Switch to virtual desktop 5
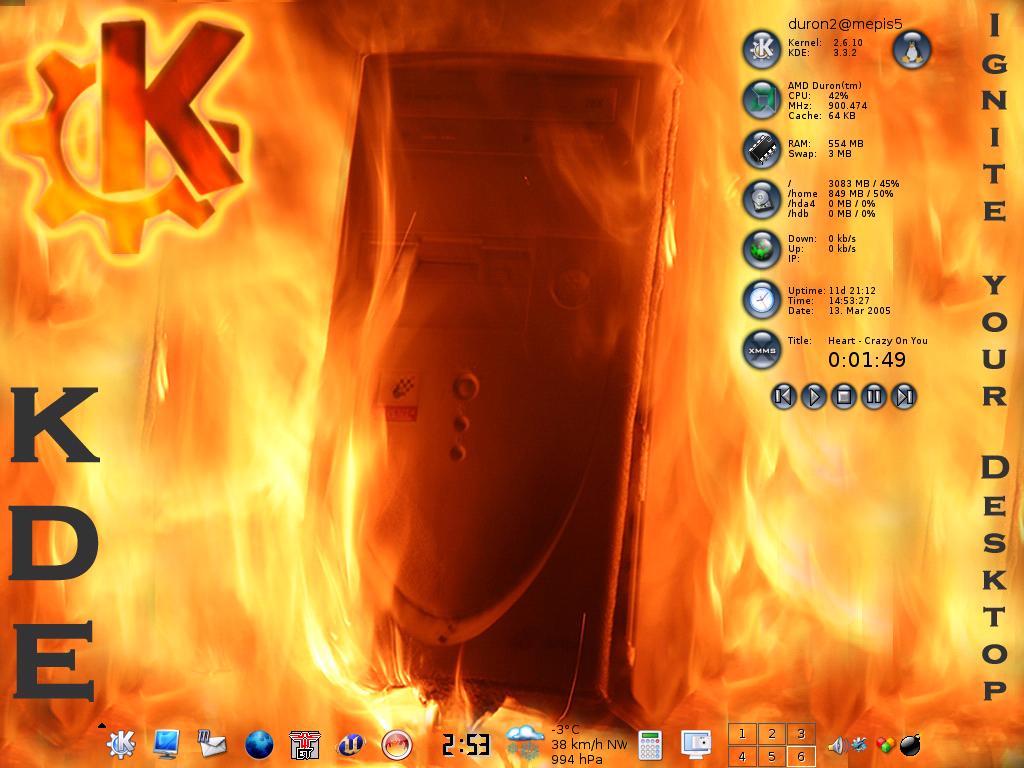The width and height of the screenshot is (1024, 768). click(771, 756)
